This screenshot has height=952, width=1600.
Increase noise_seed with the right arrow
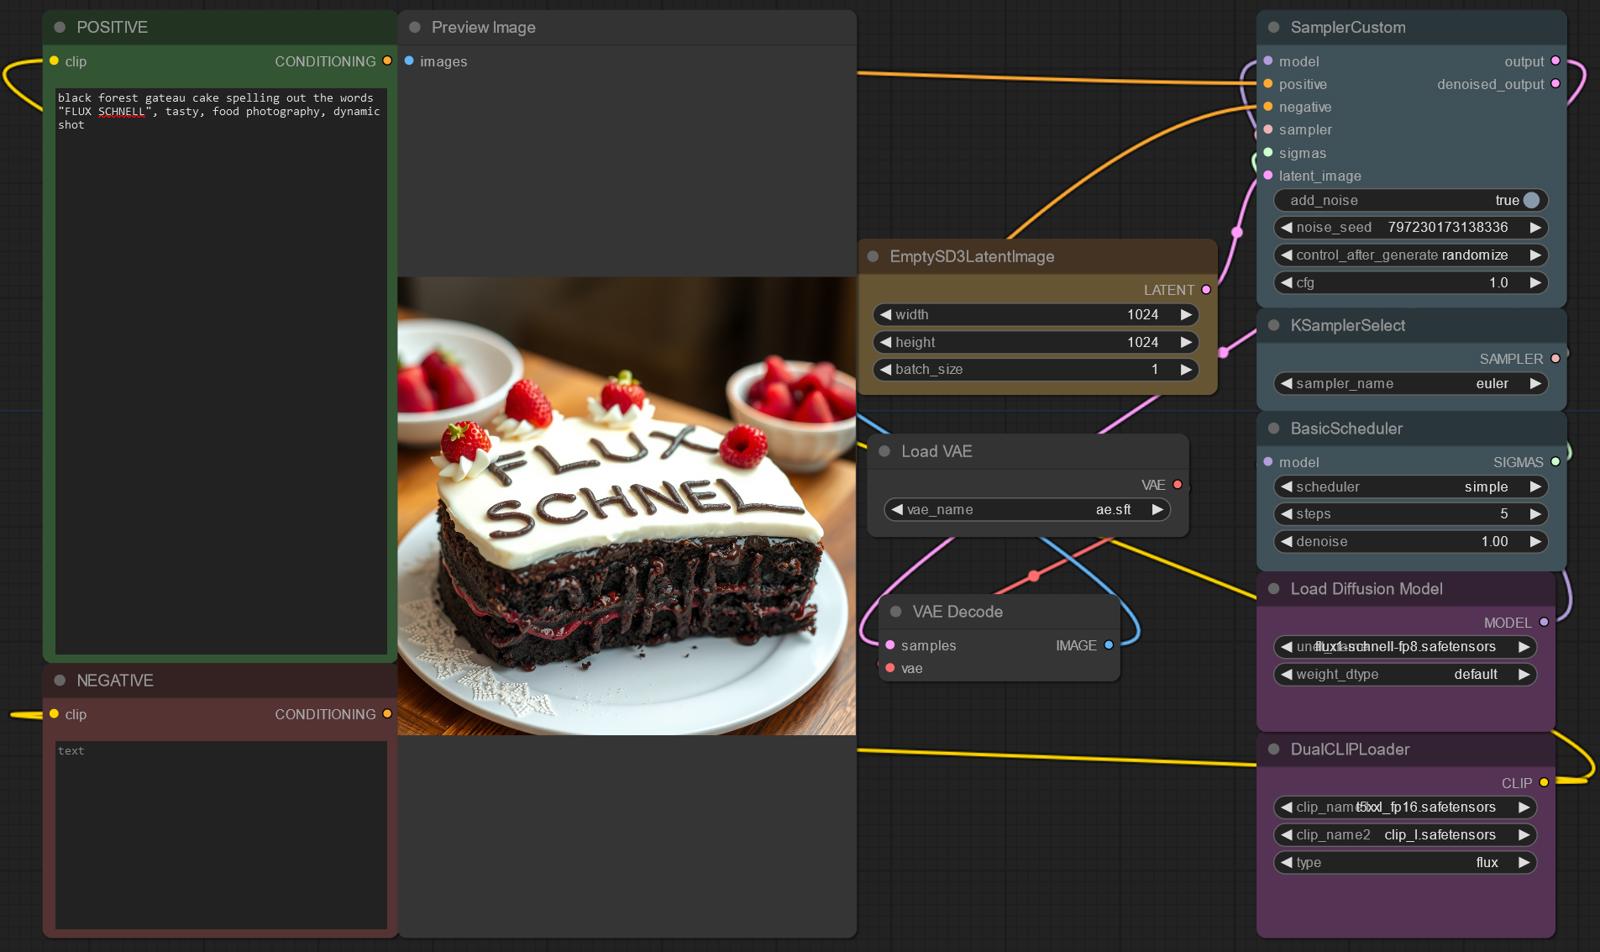pyautogui.click(x=1536, y=227)
